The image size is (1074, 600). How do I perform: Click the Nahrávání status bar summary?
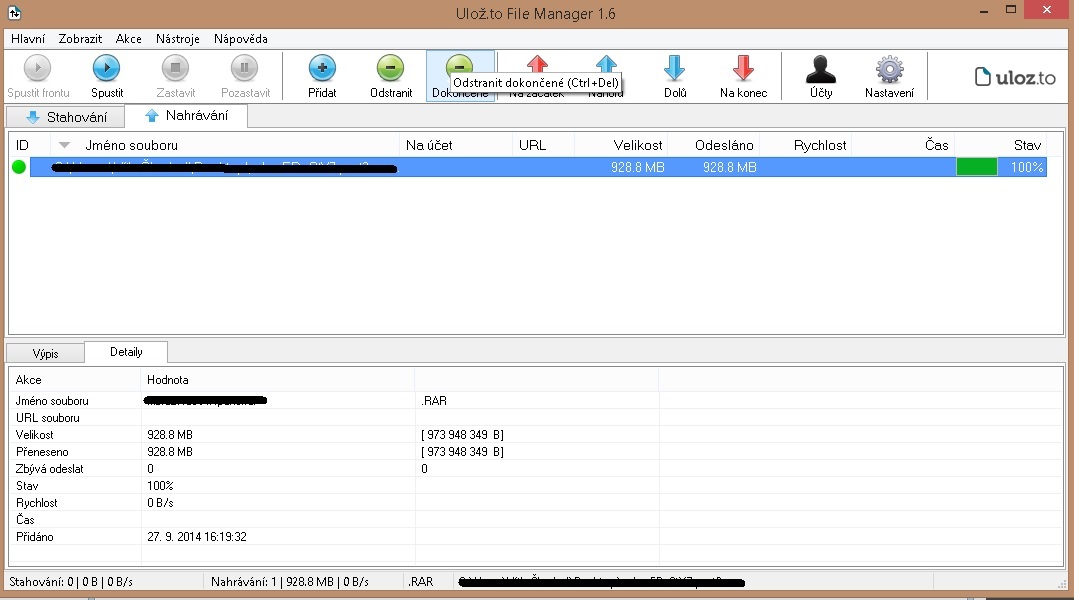(x=290, y=582)
